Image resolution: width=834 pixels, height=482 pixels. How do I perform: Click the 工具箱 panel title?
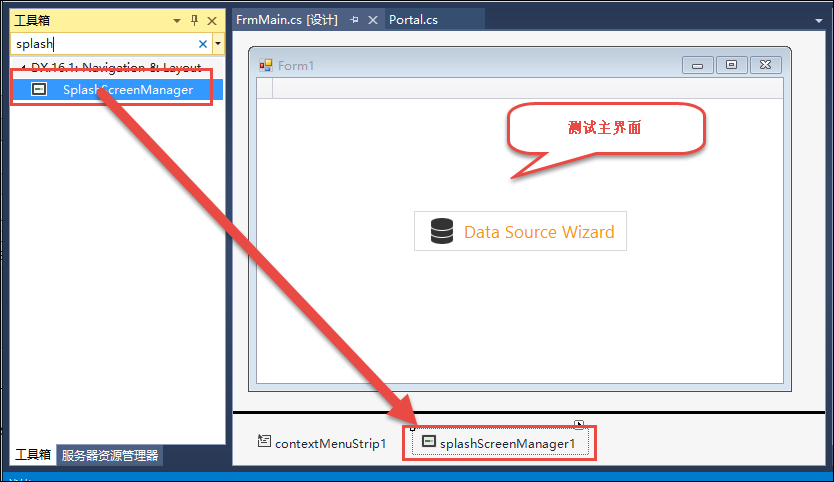(x=32, y=21)
